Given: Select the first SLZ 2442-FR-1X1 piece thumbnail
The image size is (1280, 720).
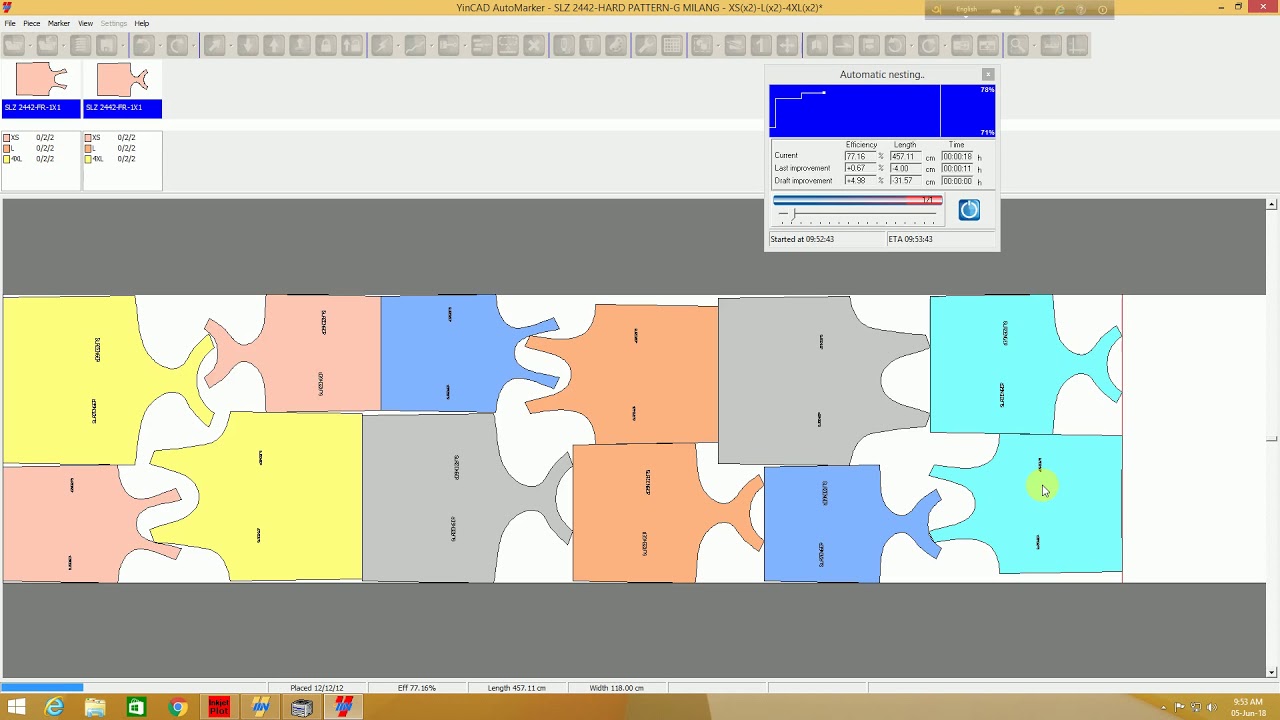Looking at the screenshot, I should point(41,89).
